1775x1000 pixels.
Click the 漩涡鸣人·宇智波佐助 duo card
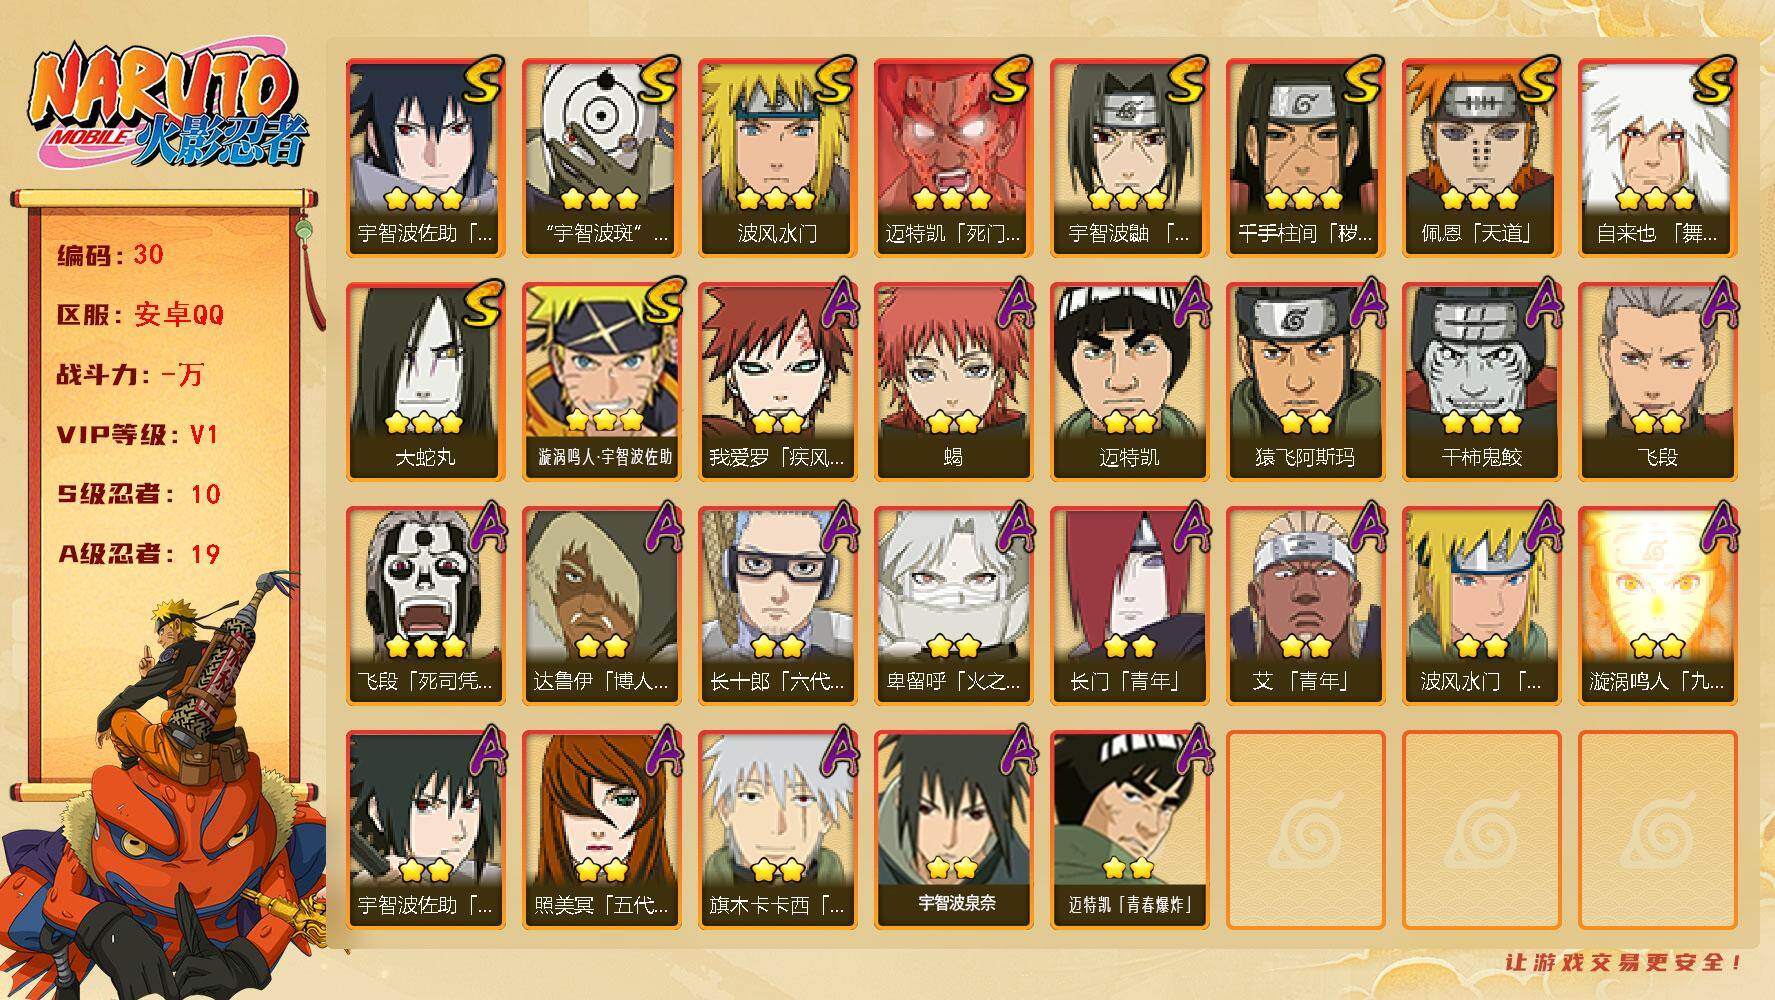[x=601, y=382]
